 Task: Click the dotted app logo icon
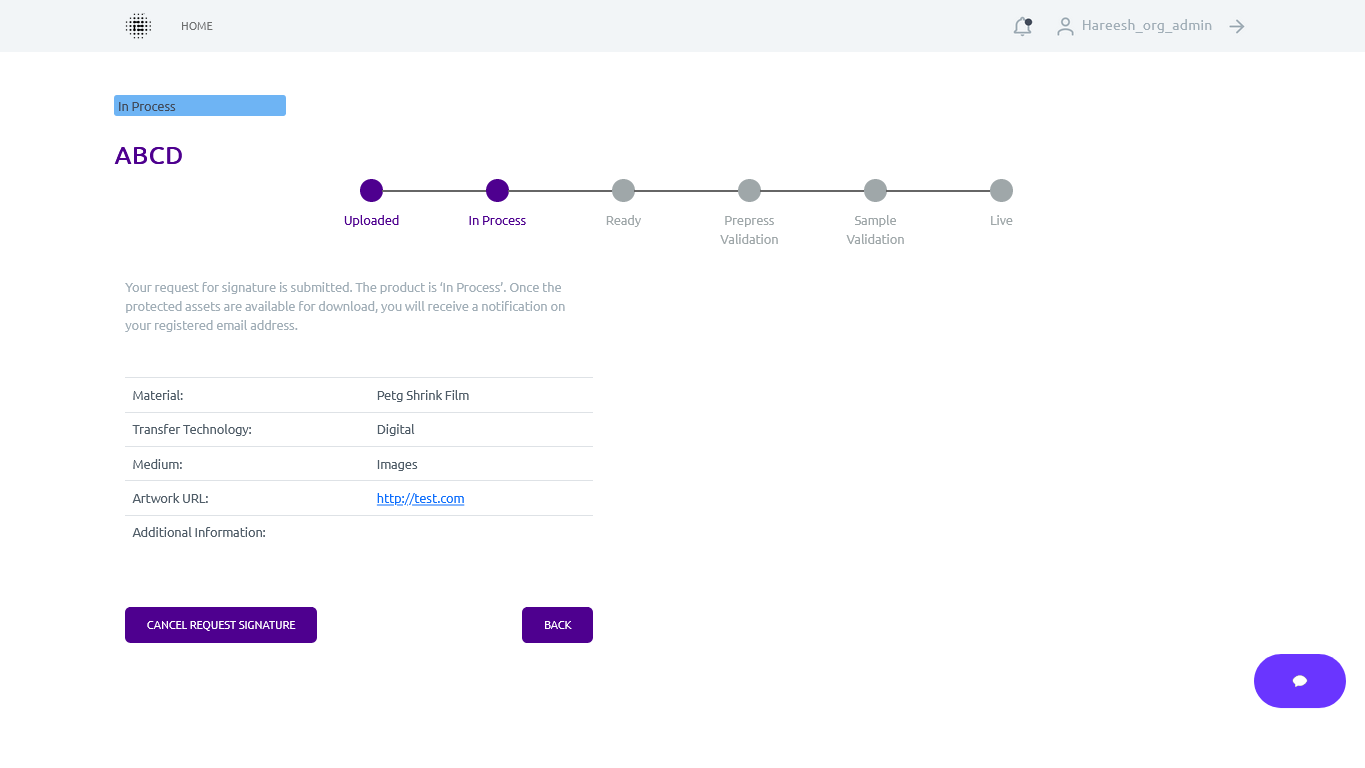click(x=138, y=26)
